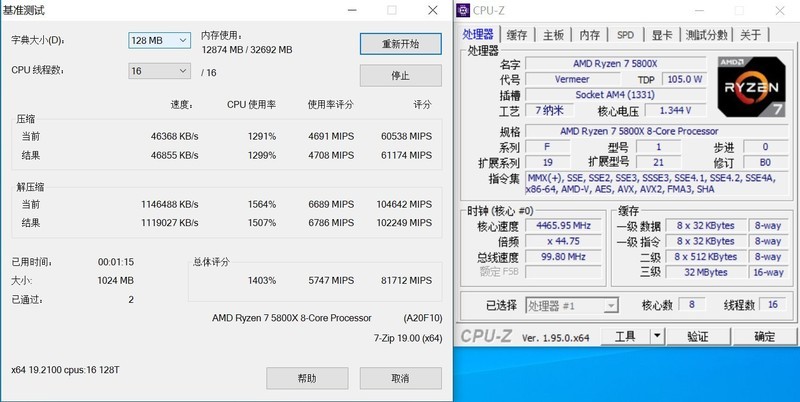Switch to the 缓存 tab
Viewport: 800px width, 402px height.
coord(517,35)
